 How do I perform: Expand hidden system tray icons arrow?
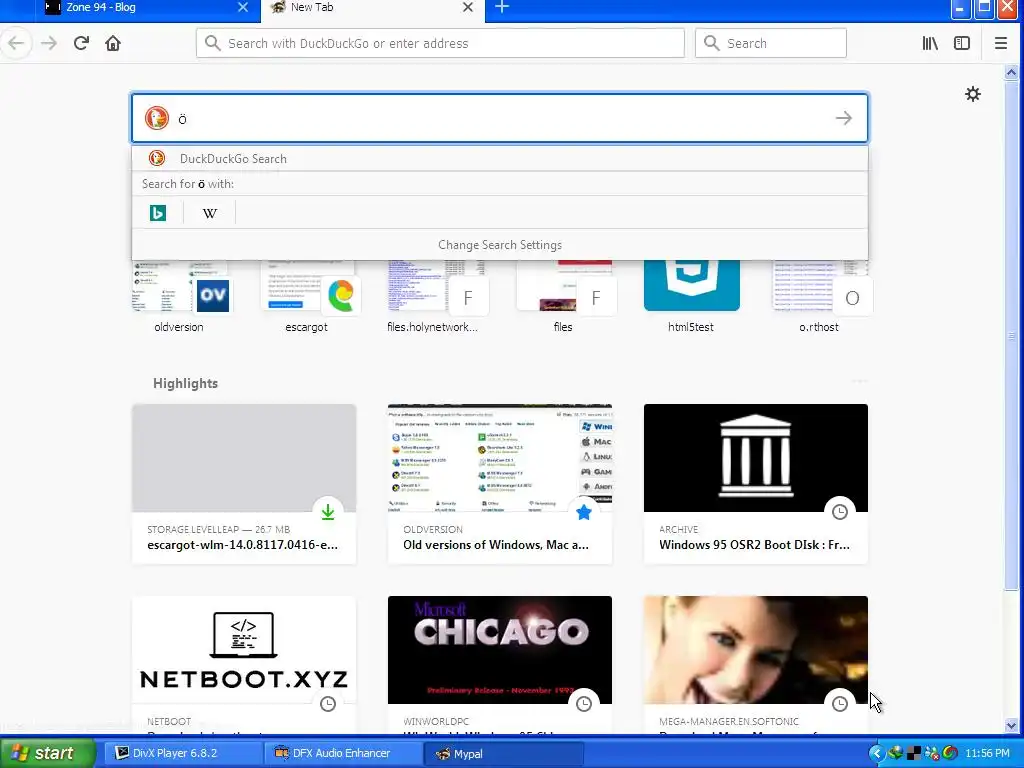(876, 754)
